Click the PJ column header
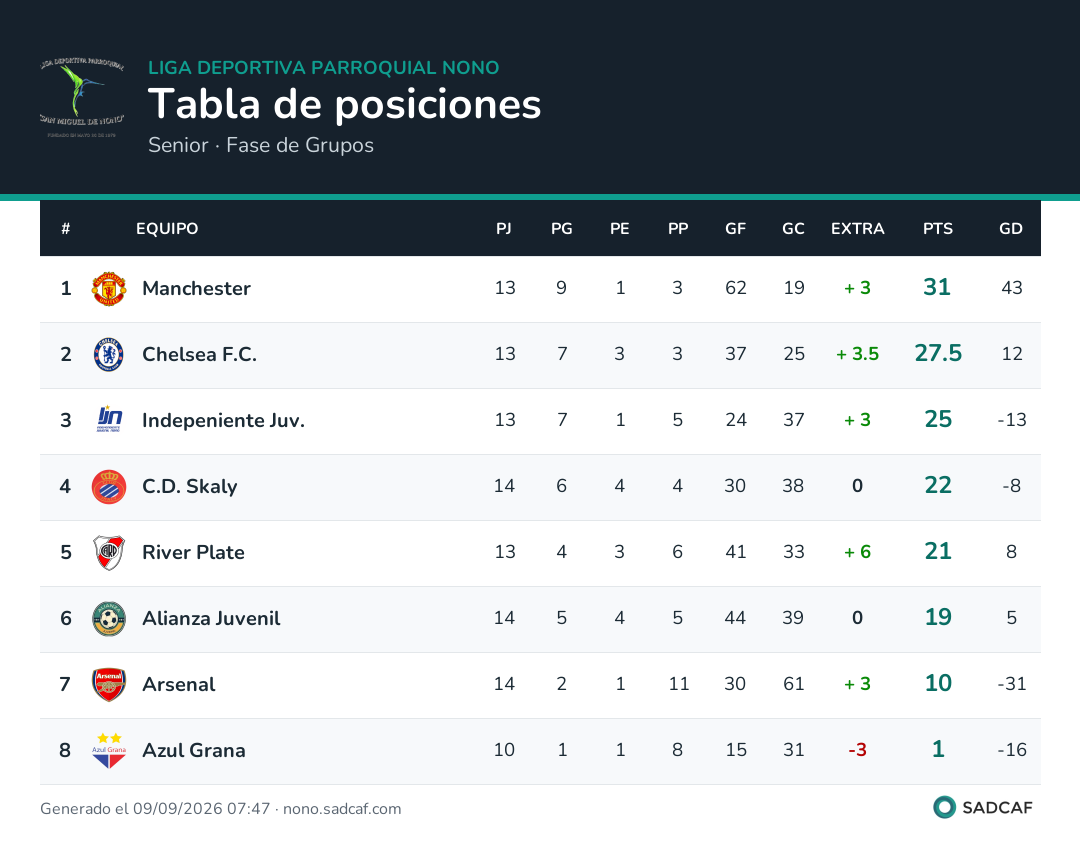This screenshot has height=860, width=1080. [x=503, y=229]
